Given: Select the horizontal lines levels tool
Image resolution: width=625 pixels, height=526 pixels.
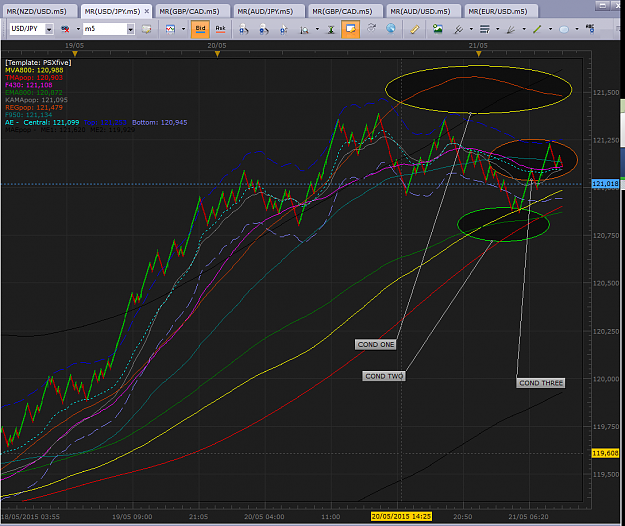Looking at the screenshot, I should (x=484, y=29).
